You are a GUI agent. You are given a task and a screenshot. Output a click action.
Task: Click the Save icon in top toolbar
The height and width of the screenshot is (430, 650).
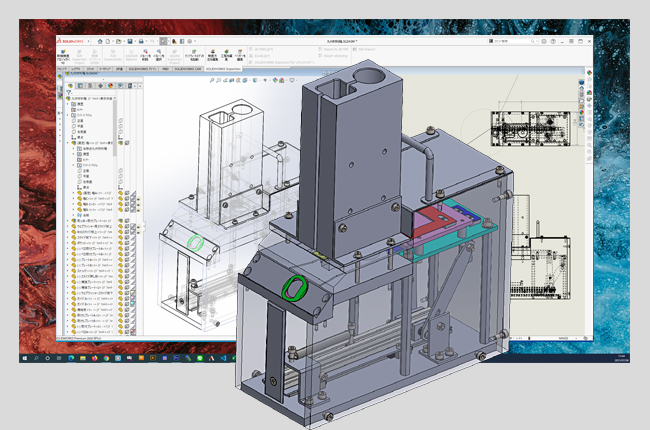pyautogui.click(x=128, y=41)
